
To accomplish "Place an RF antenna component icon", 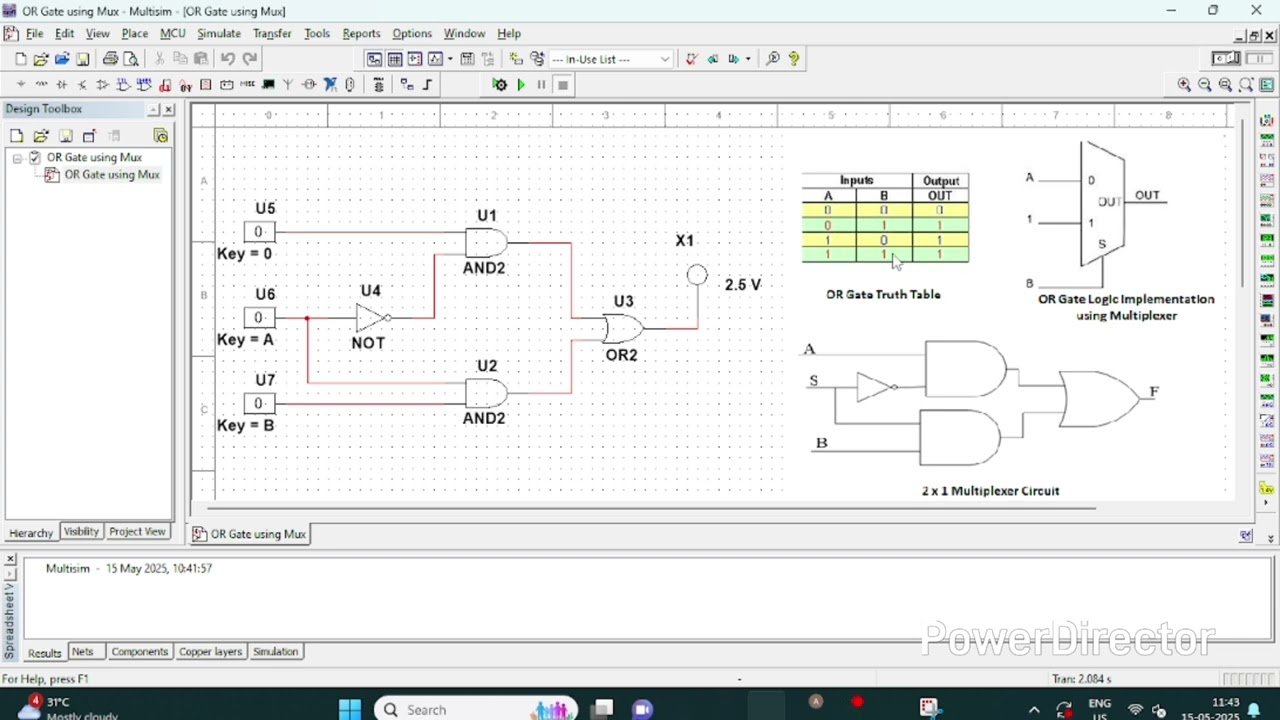I will tap(288, 85).
